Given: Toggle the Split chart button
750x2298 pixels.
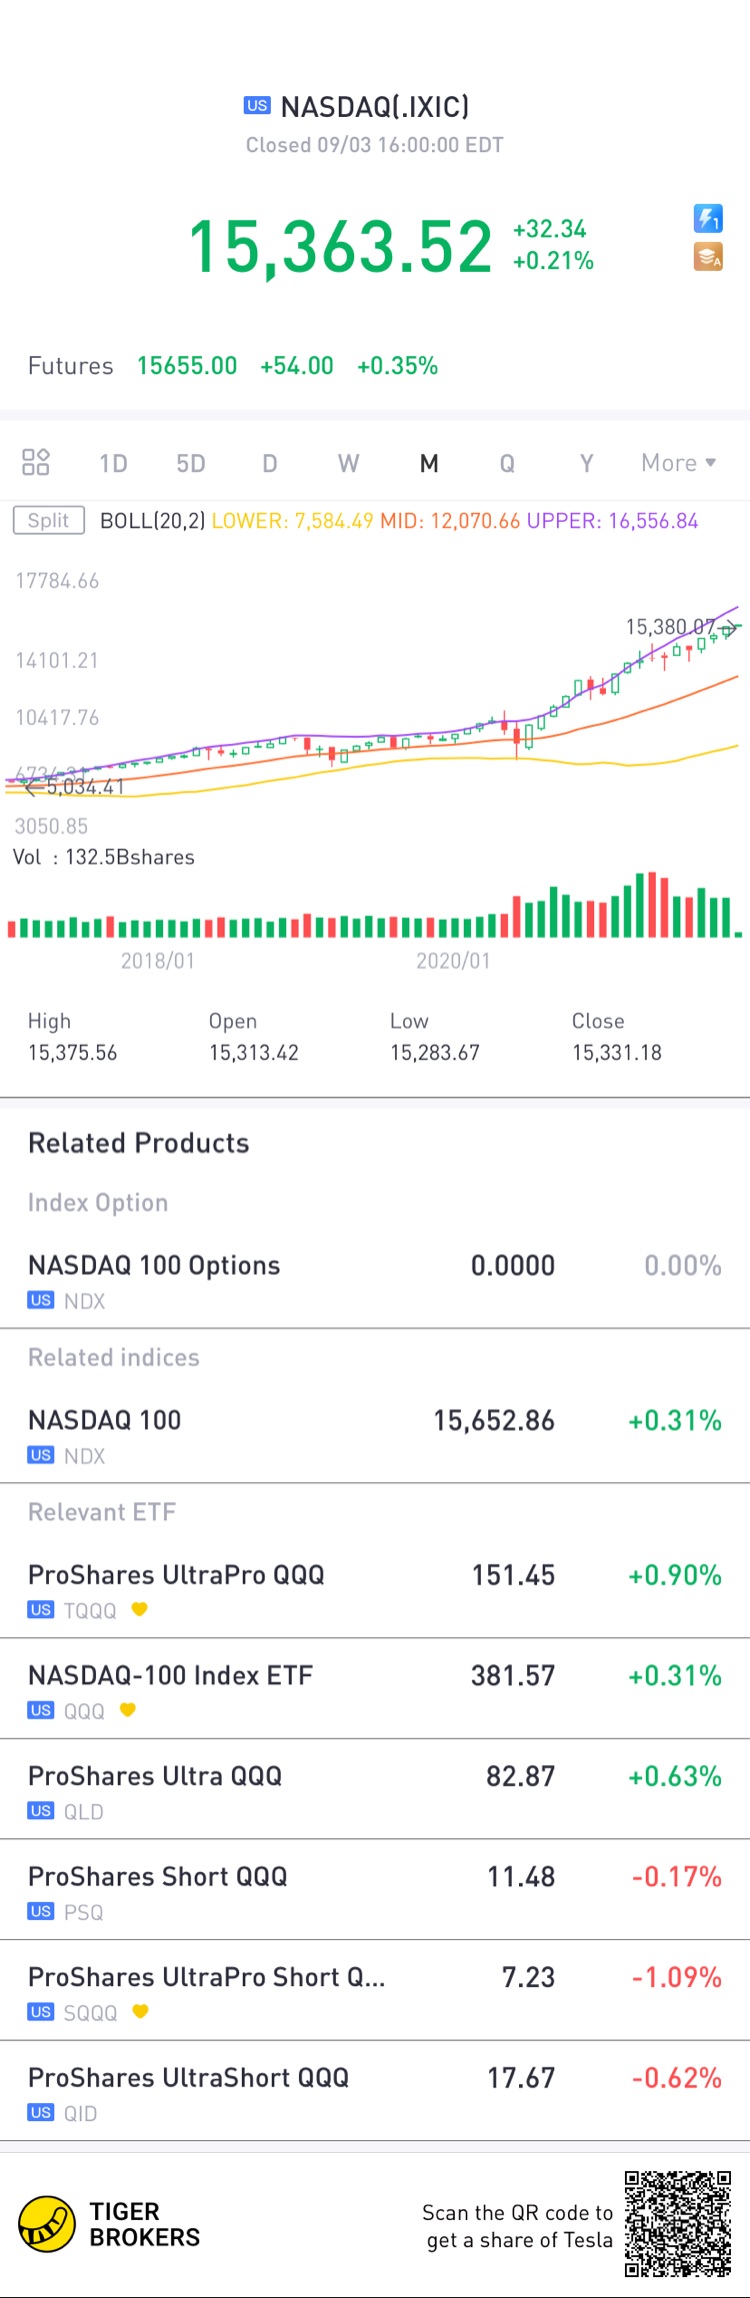Looking at the screenshot, I should coord(48,520).
